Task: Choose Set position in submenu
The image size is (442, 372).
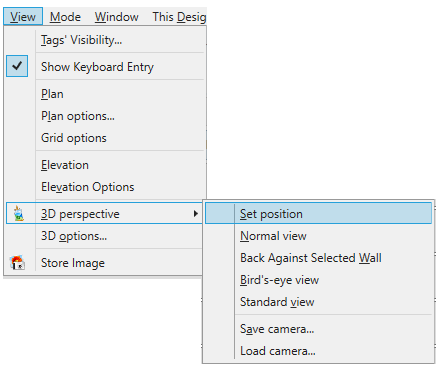Action: (x=318, y=214)
